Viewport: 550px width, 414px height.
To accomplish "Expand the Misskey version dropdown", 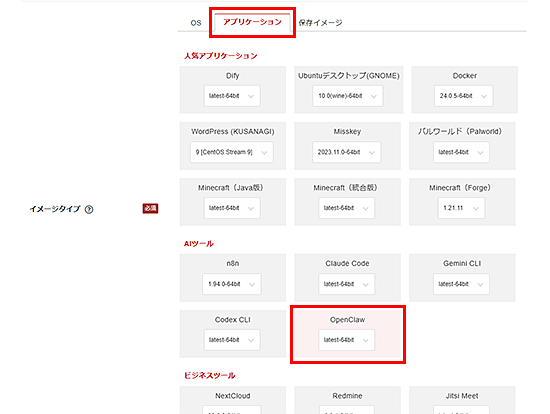I will [x=347, y=152].
